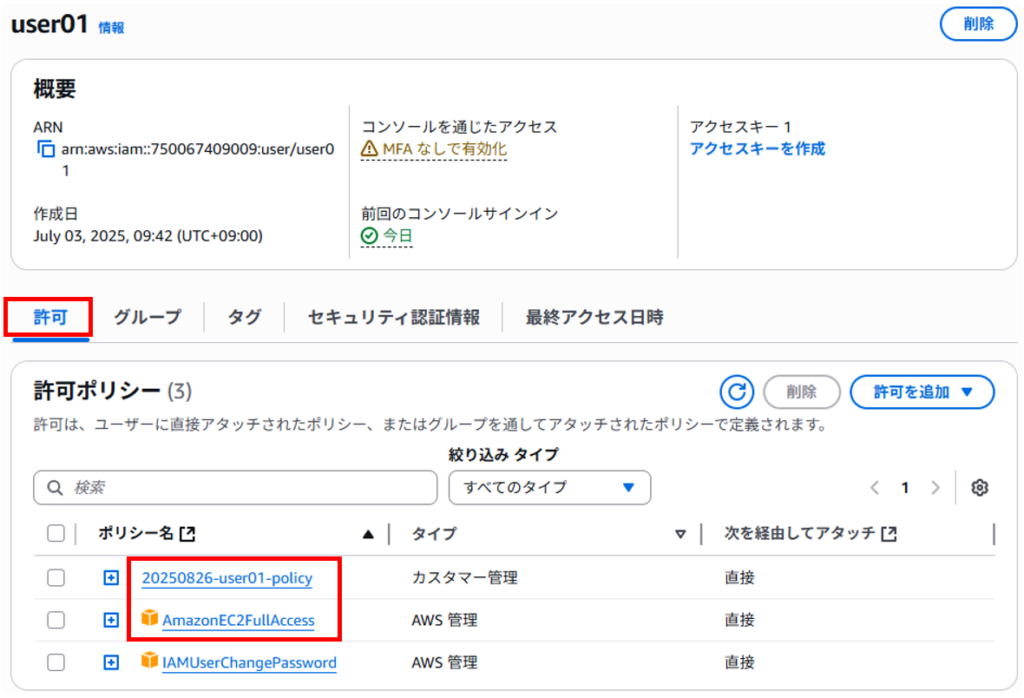
Task: Check the IAMUserChangePassword row checkbox
Action: tap(56, 662)
